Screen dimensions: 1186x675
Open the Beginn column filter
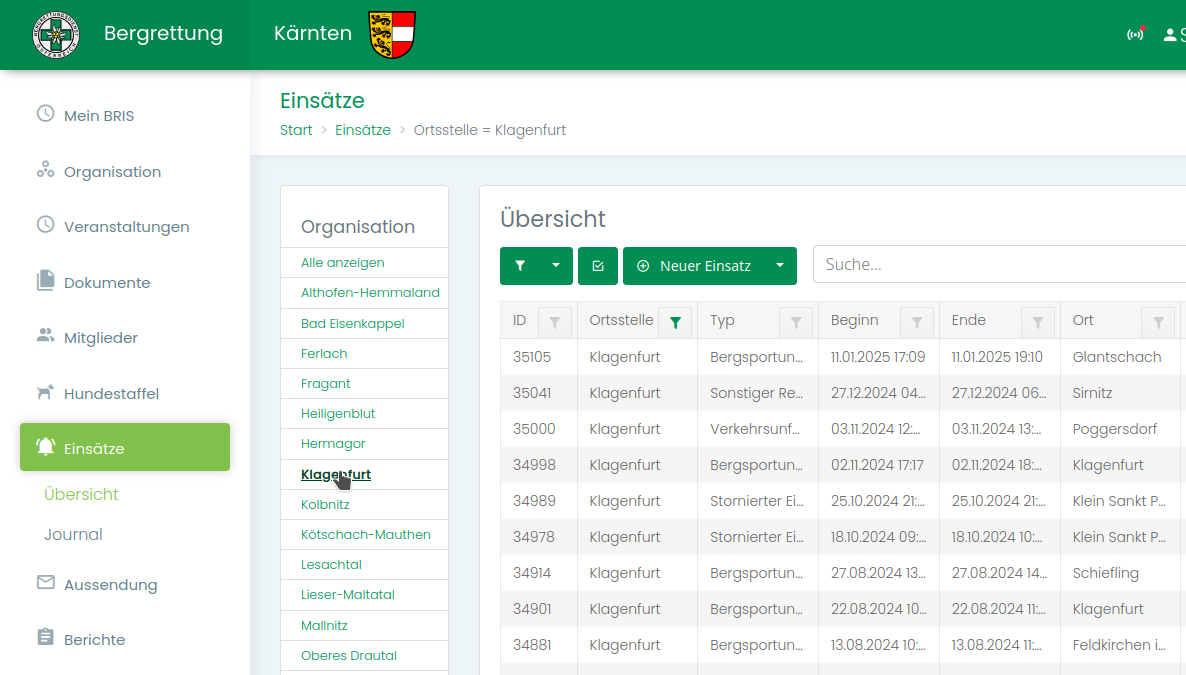click(917, 322)
